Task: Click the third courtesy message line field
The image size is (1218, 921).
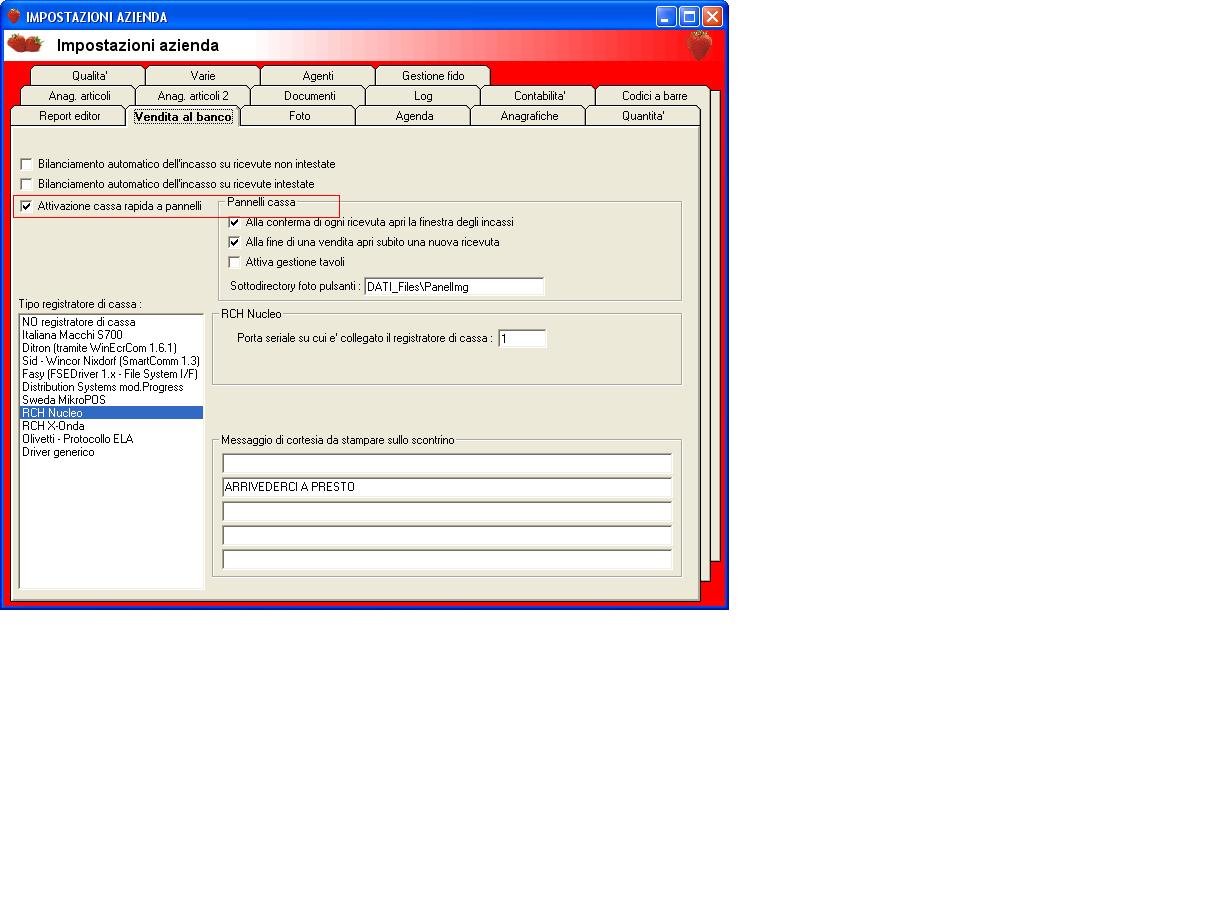Action: 447,512
